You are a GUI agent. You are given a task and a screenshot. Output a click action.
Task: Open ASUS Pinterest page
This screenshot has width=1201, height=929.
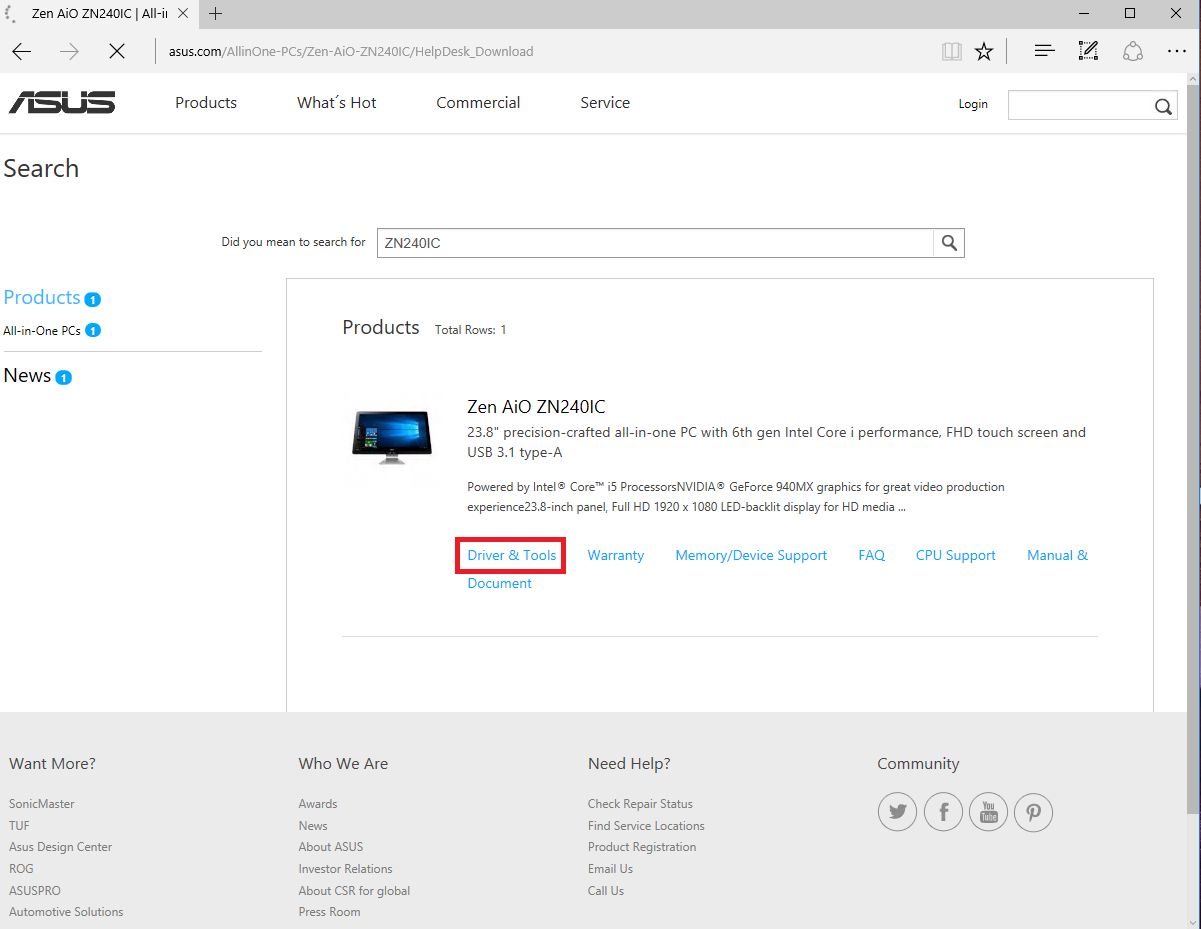[x=1034, y=812]
